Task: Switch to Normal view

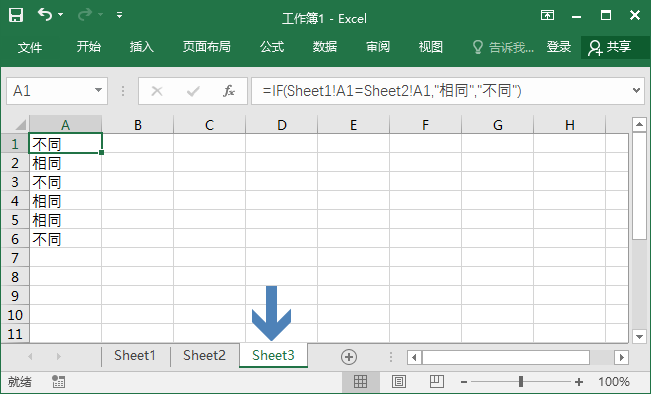Action: click(x=360, y=381)
